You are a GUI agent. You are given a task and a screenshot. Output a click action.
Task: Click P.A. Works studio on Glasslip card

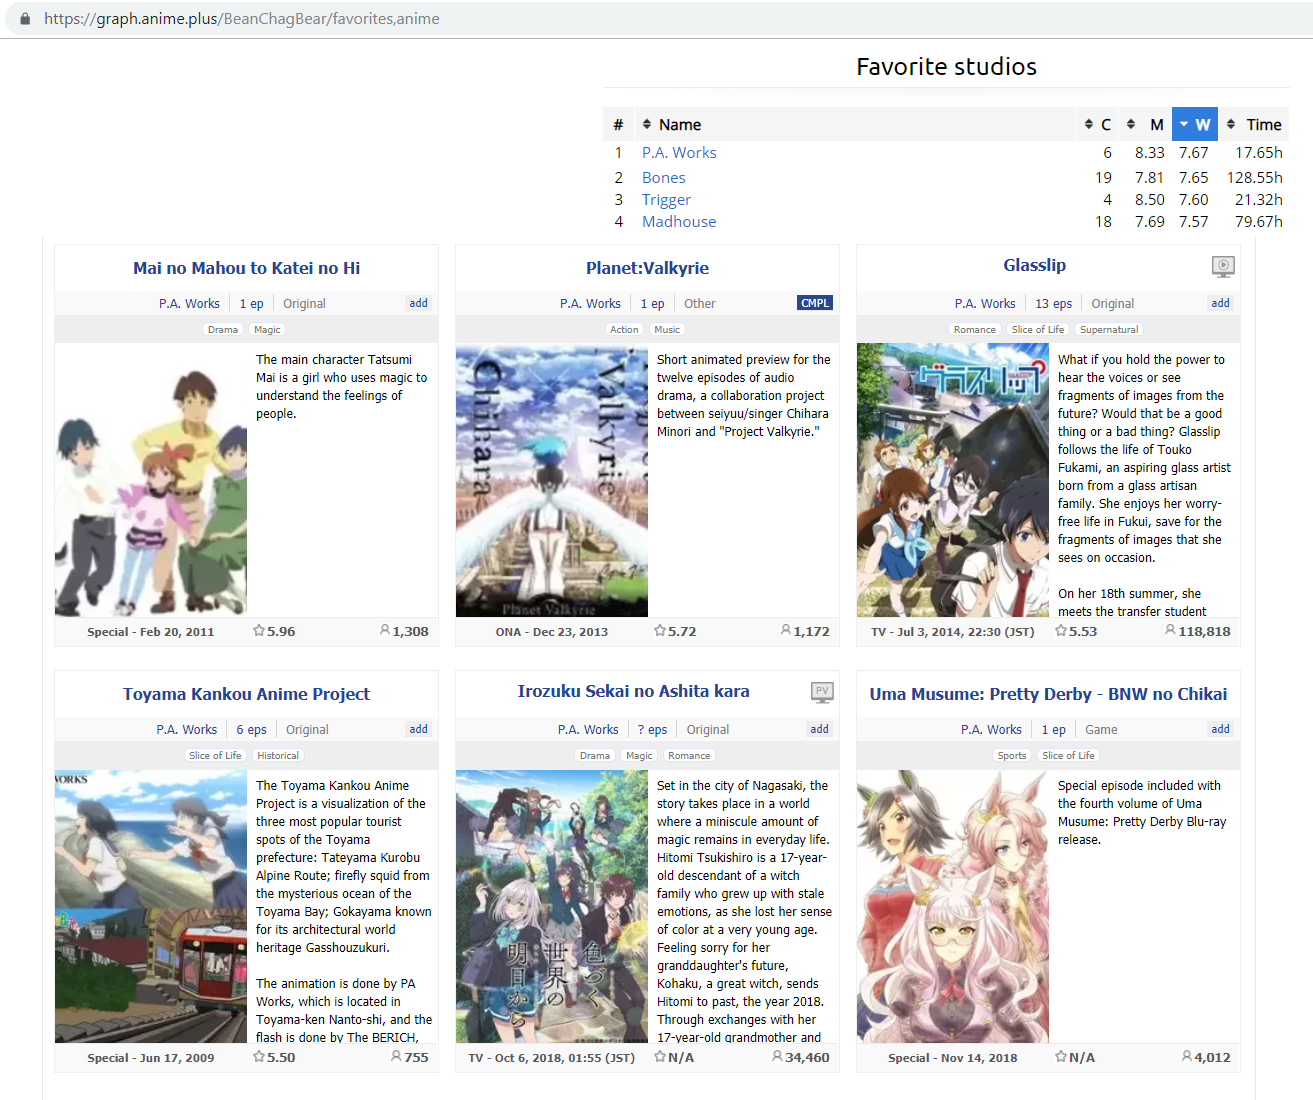985,303
